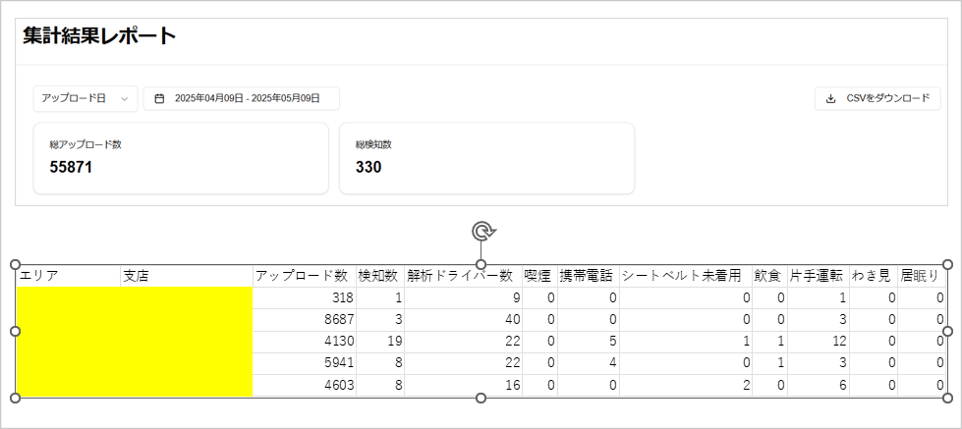Open the date range picker field
Screen dimensions: 962x429
pos(241,98)
